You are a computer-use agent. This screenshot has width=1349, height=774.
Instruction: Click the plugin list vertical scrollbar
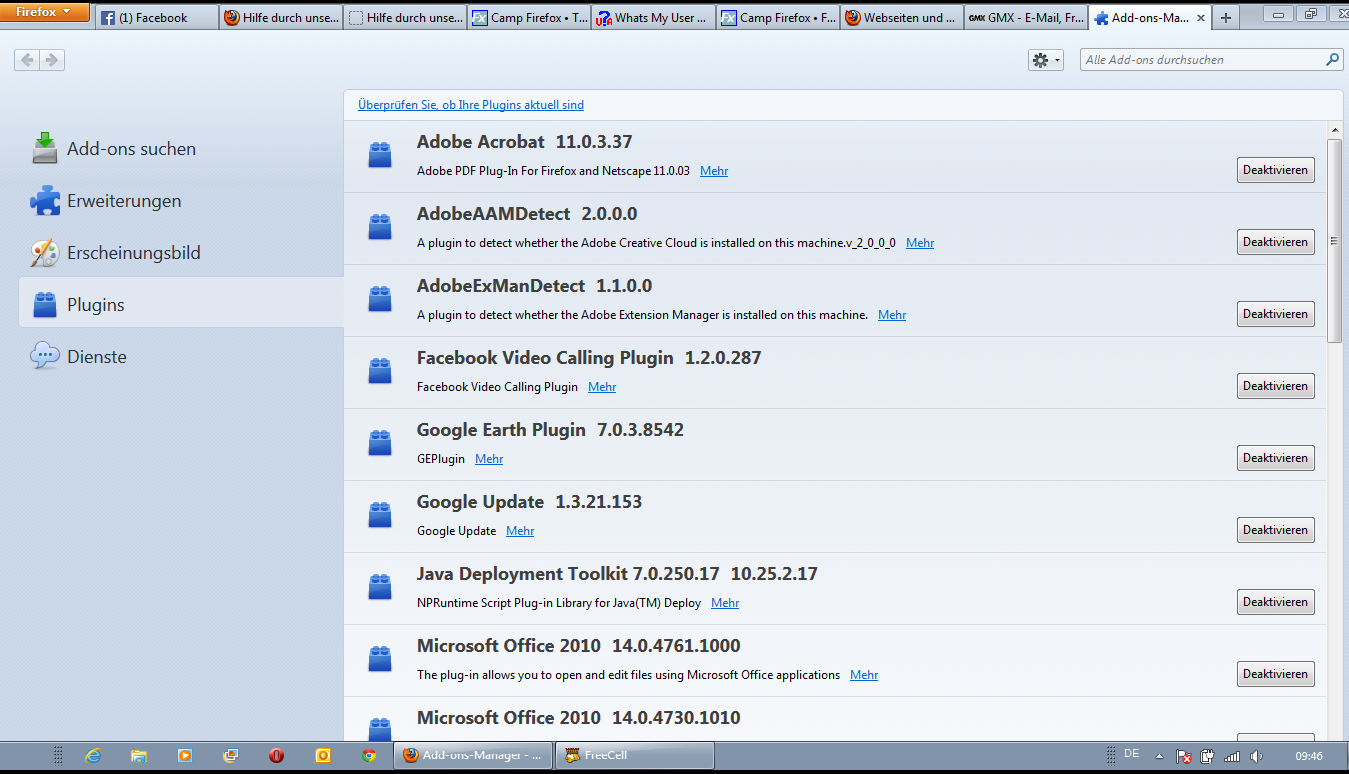point(1334,240)
